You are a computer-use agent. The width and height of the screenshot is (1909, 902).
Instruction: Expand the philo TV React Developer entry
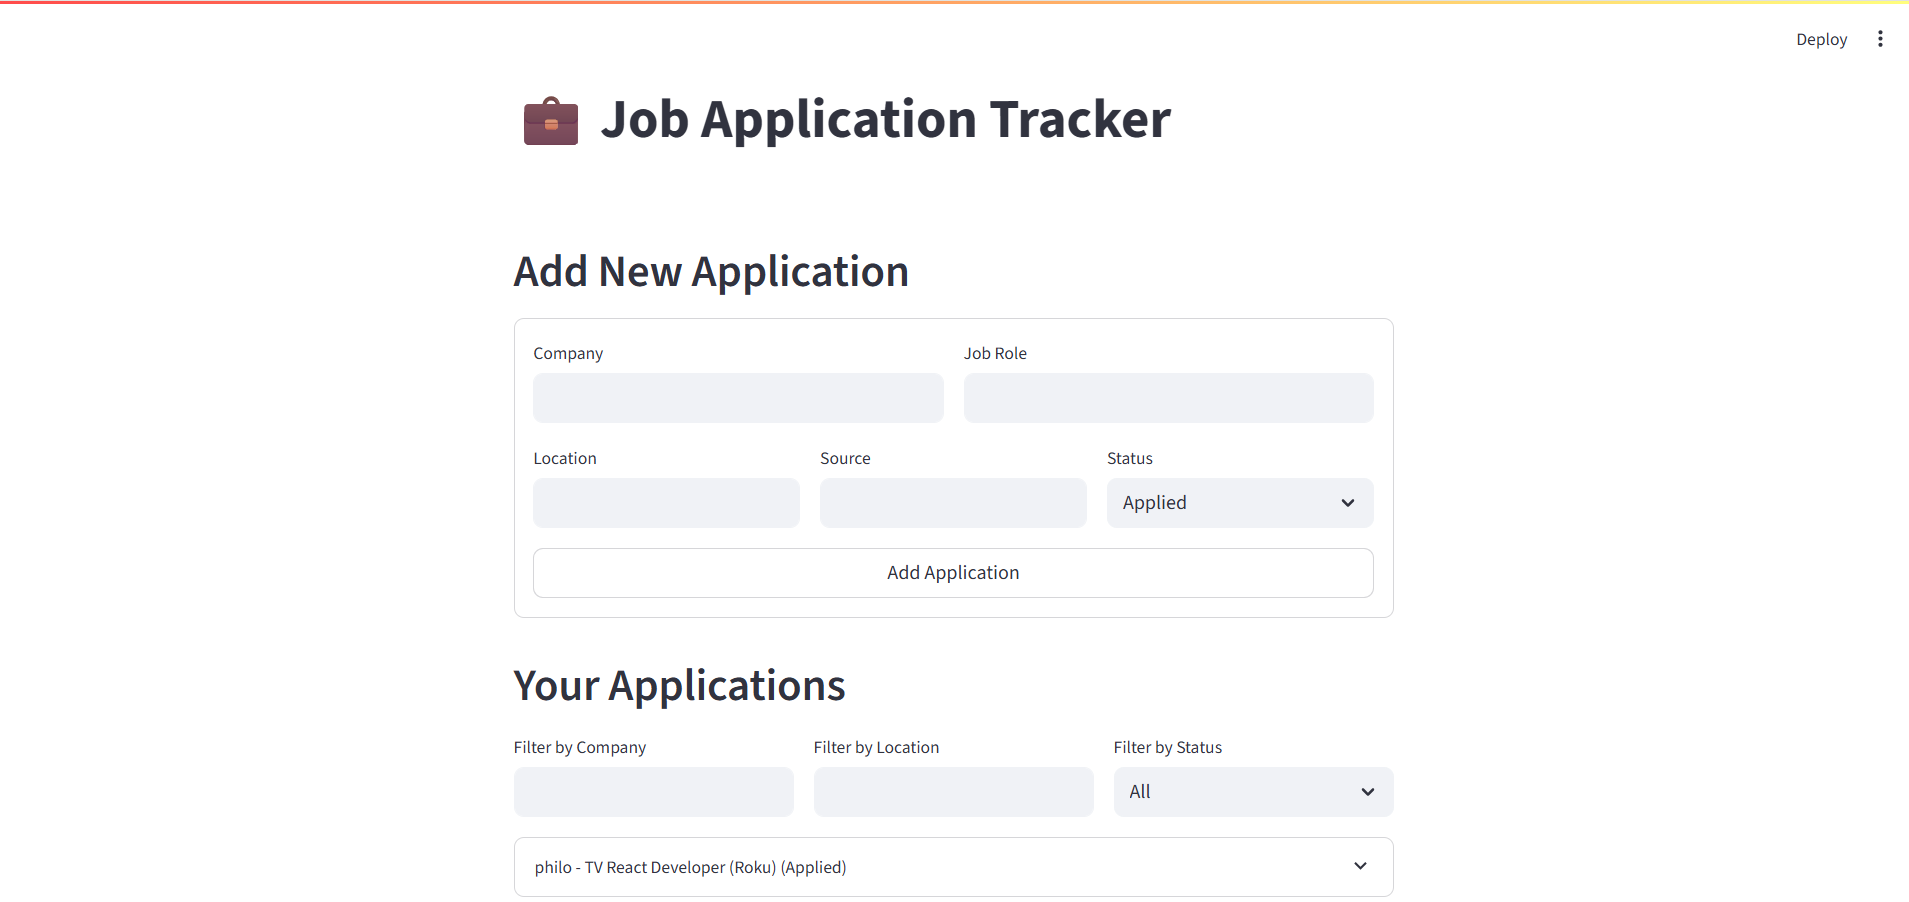tap(690, 867)
